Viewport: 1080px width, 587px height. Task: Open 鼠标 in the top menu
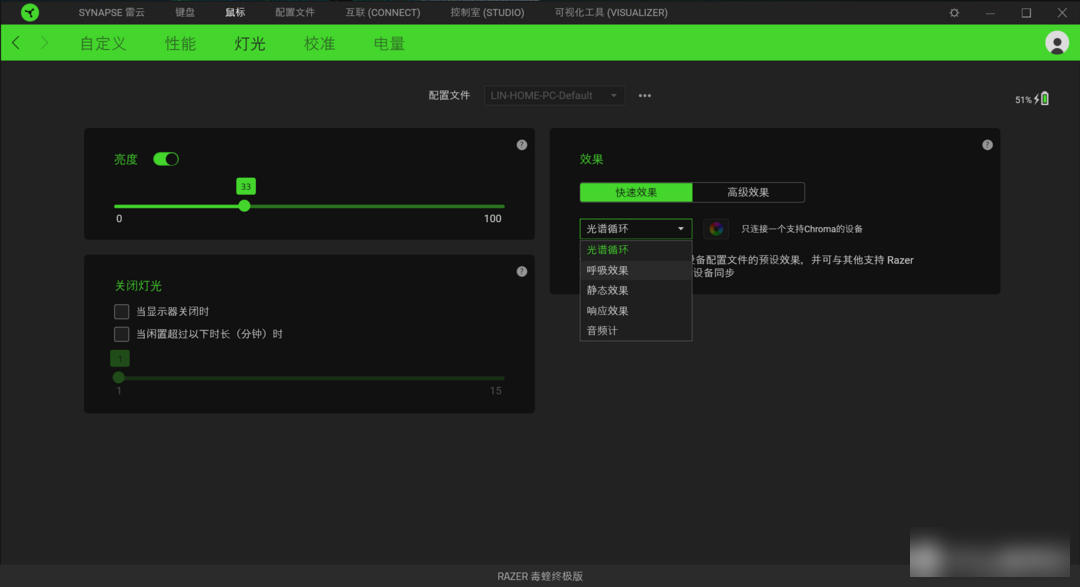tap(235, 12)
